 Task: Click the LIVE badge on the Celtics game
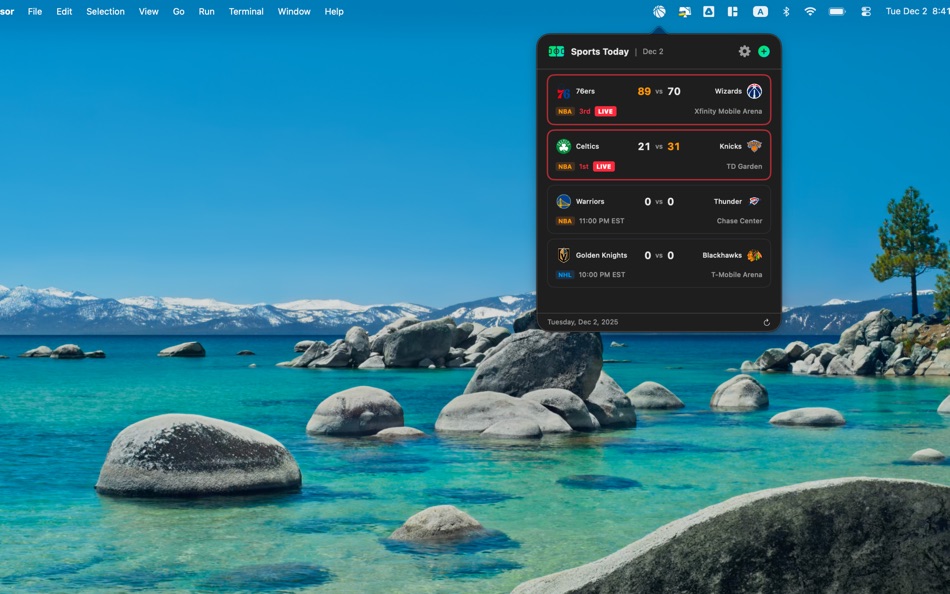click(x=602, y=166)
